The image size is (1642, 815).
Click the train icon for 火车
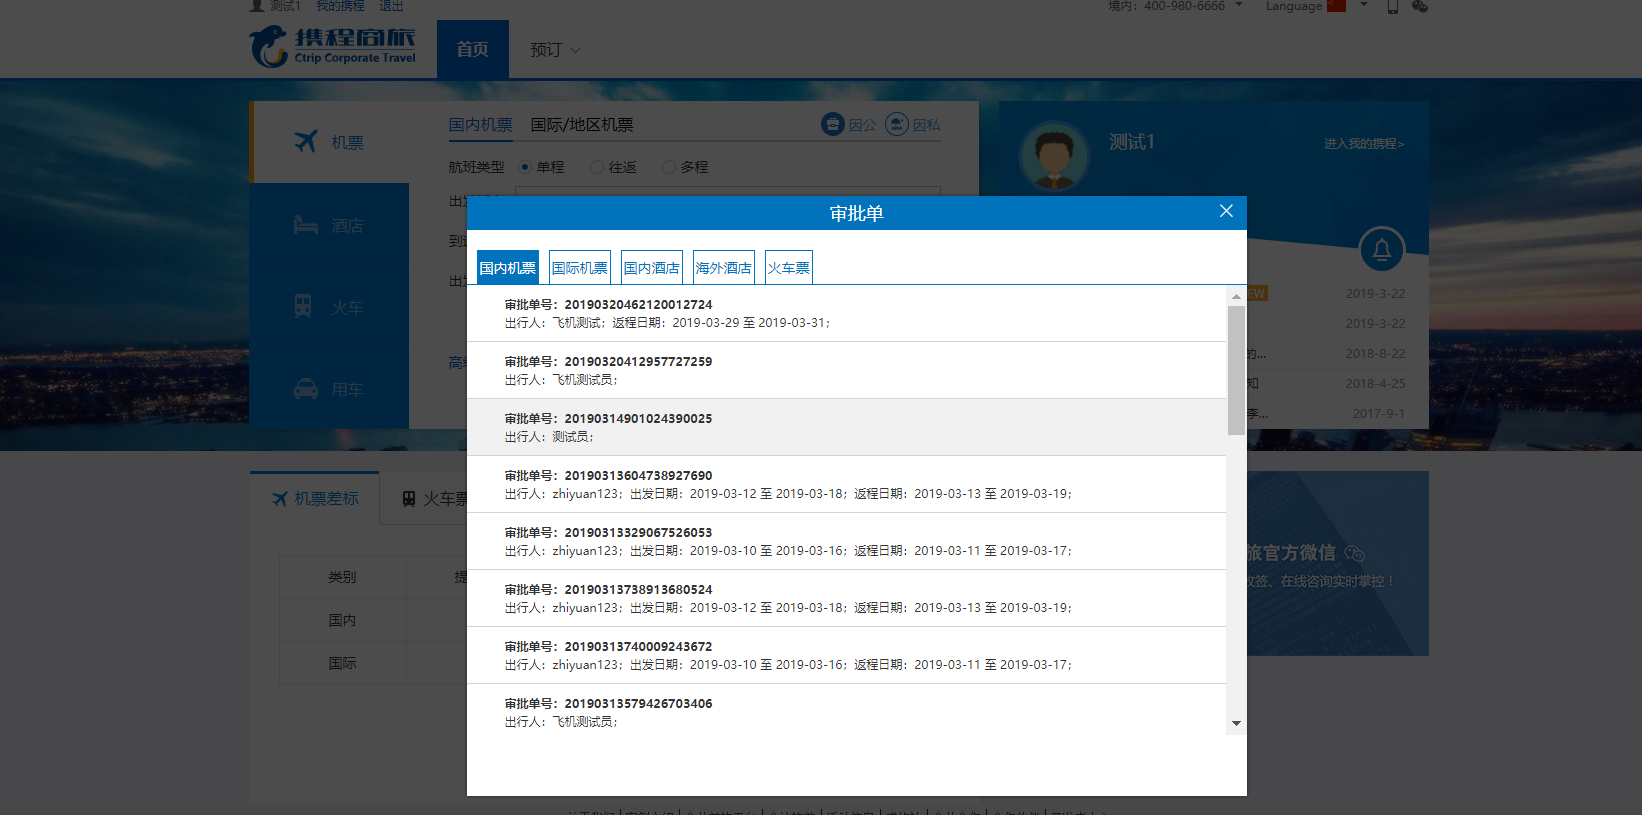click(x=303, y=307)
